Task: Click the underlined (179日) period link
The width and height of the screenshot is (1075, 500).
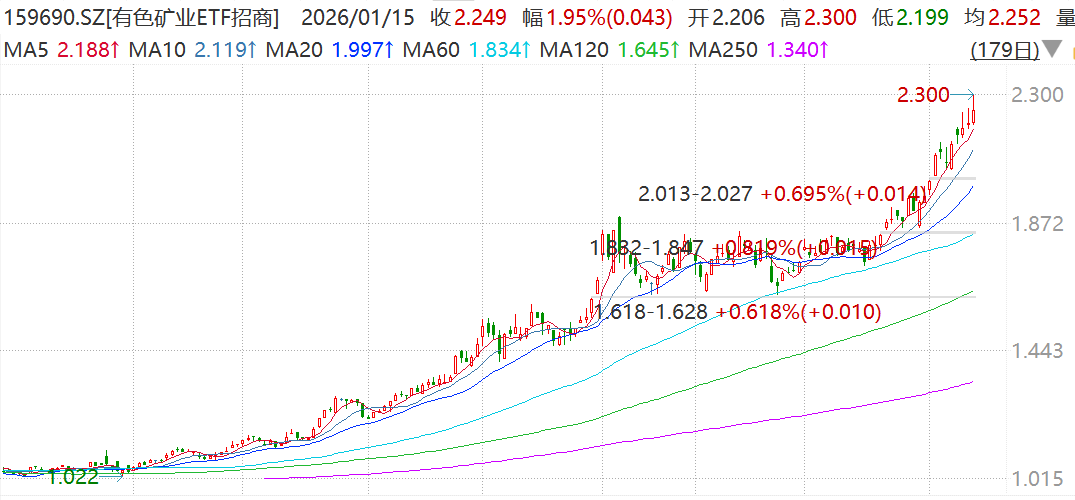Action: 1003,49
